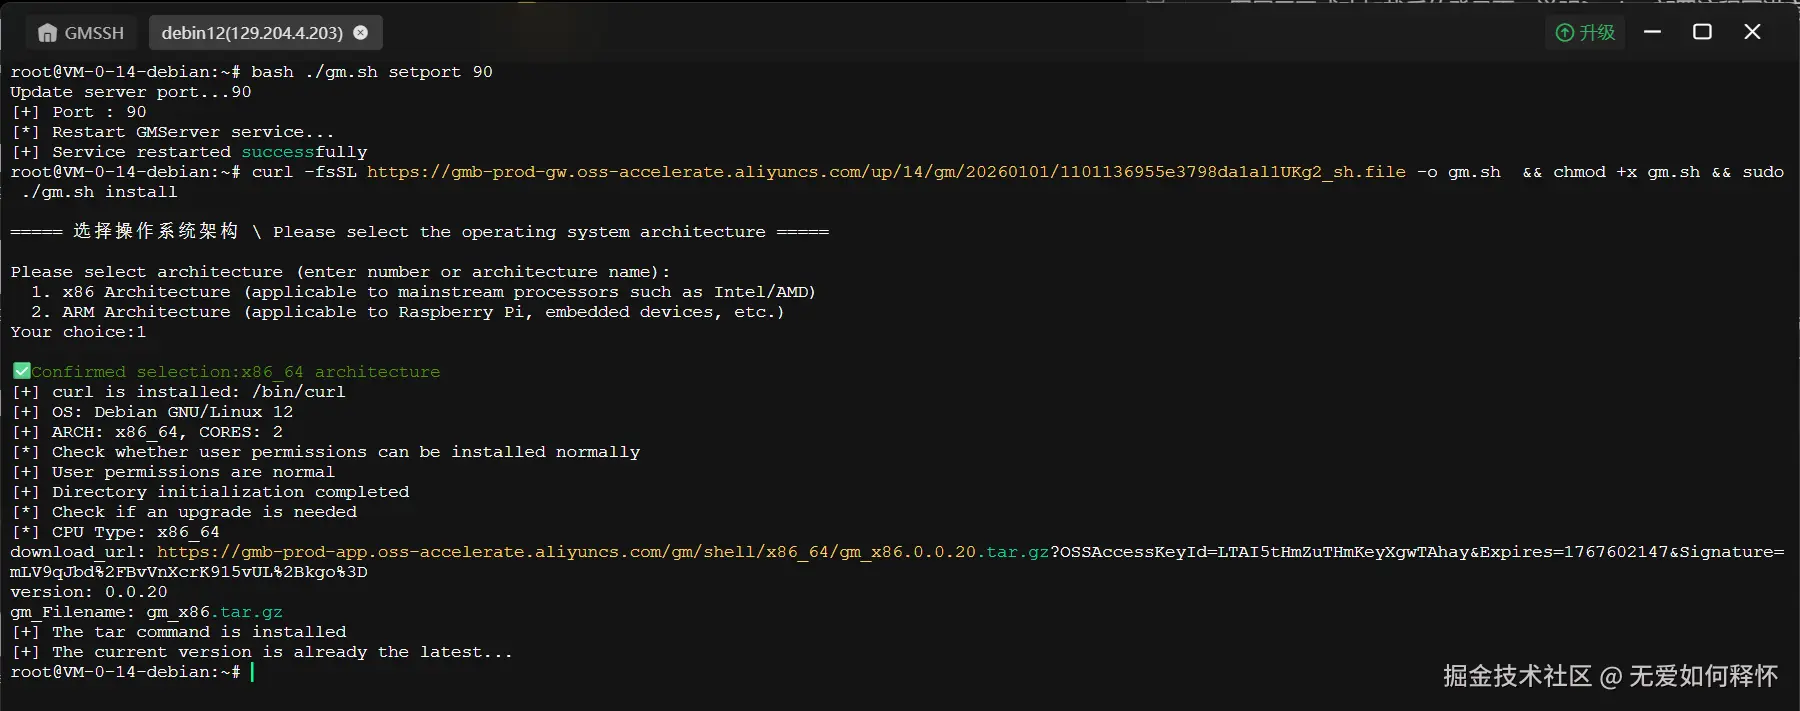Screen dimensions: 1800x711
Task: Click the 升级 upgrade button label
Action: (x=1597, y=33)
